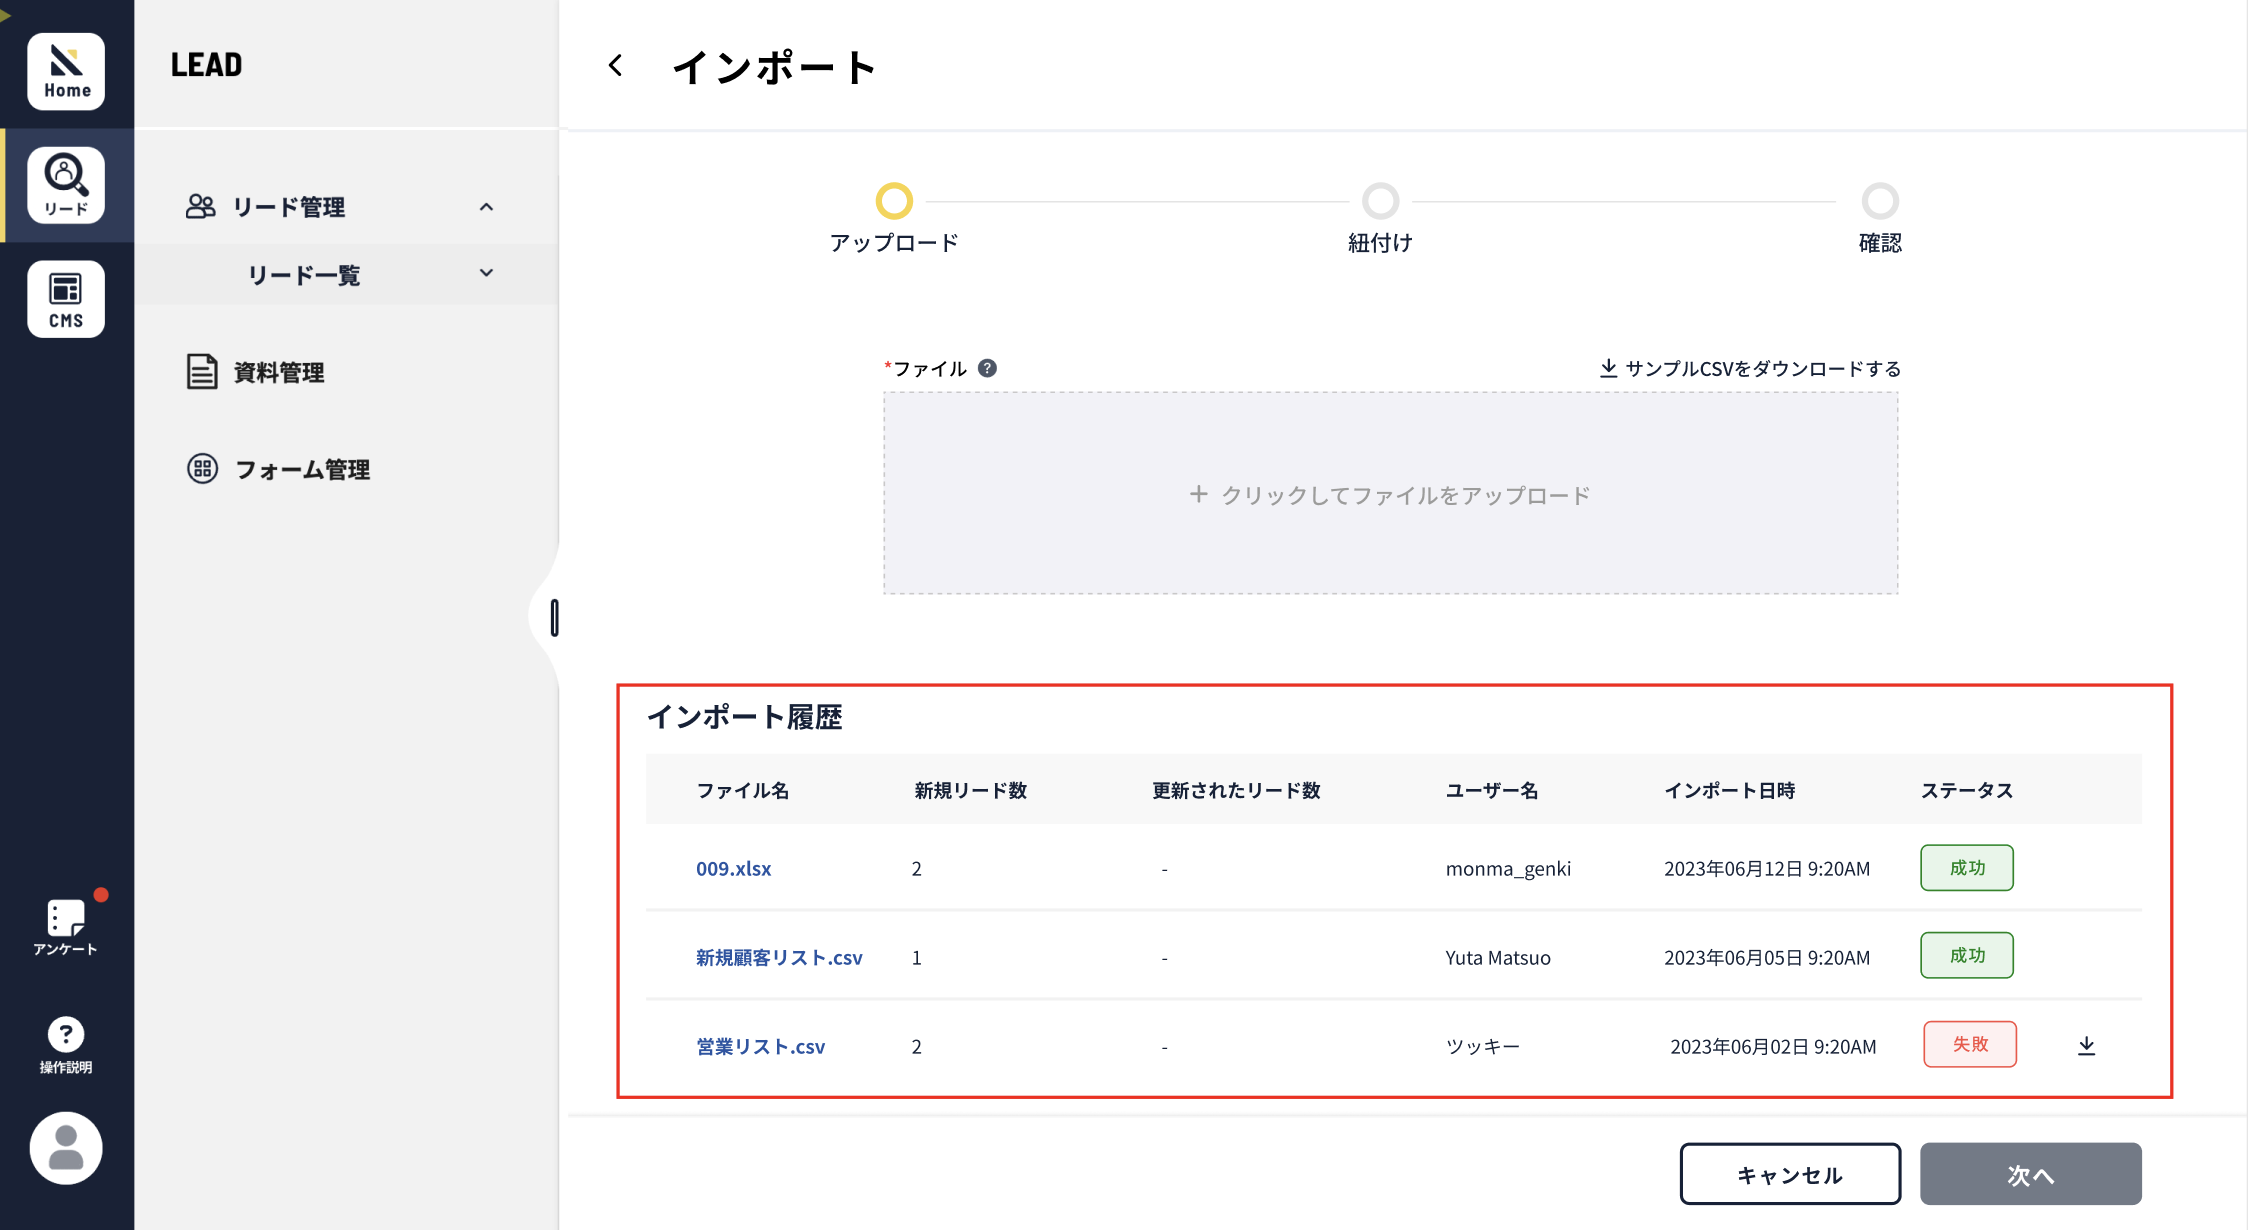Image resolution: width=2248 pixels, height=1230 pixels.
Task: Click user name monma_genki
Action: (x=1508, y=868)
